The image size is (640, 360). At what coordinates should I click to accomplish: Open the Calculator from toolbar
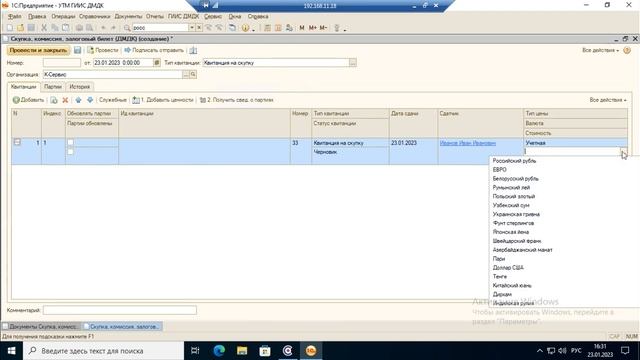(267, 28)
